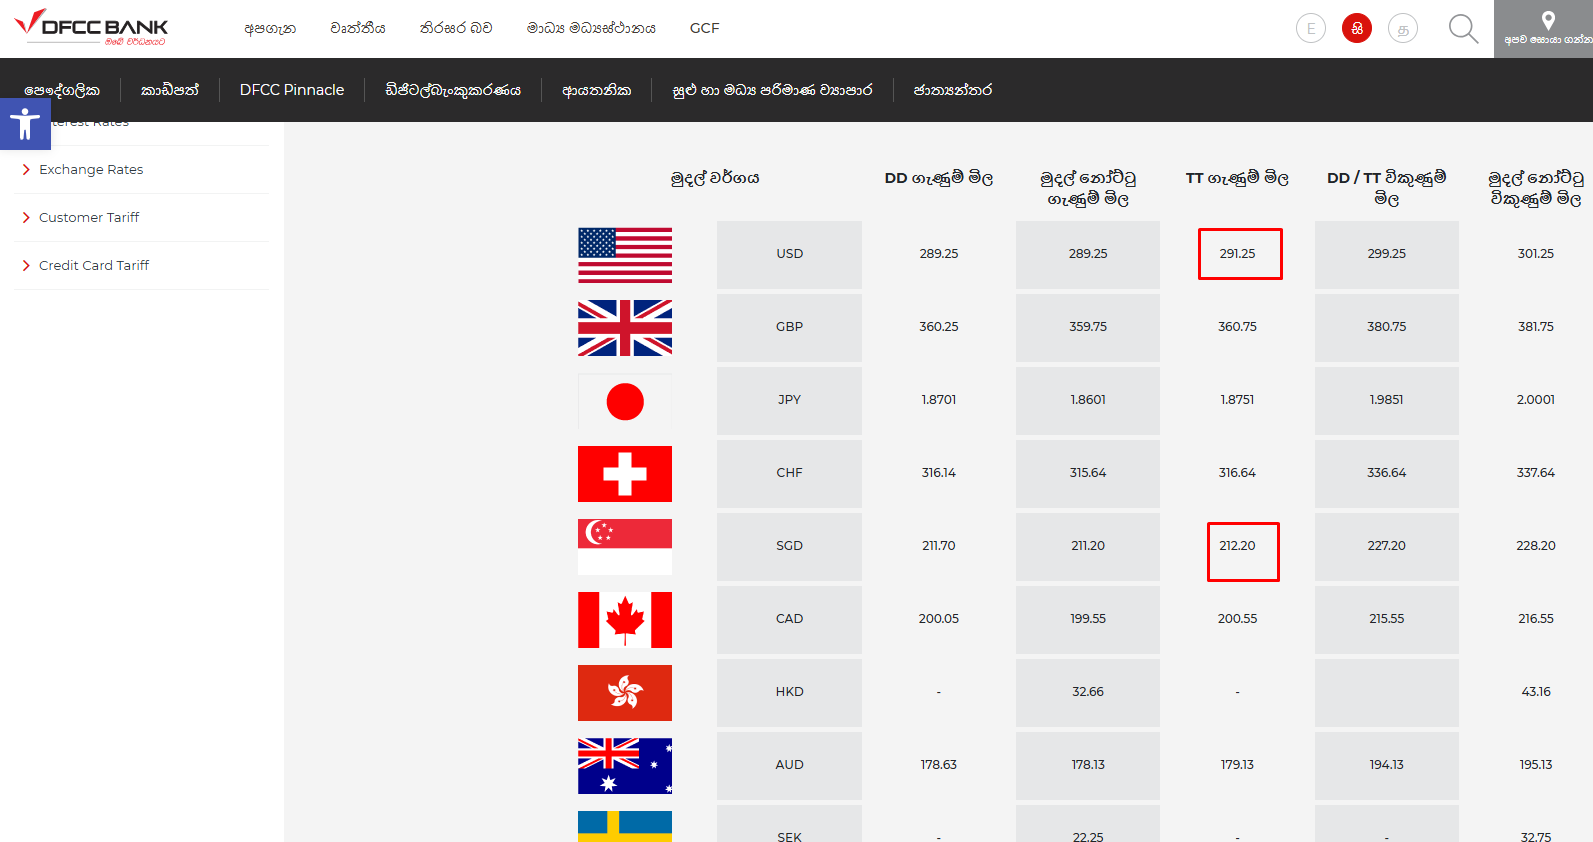
Task: Click the Canada flag image
Action: coord(625,620)
